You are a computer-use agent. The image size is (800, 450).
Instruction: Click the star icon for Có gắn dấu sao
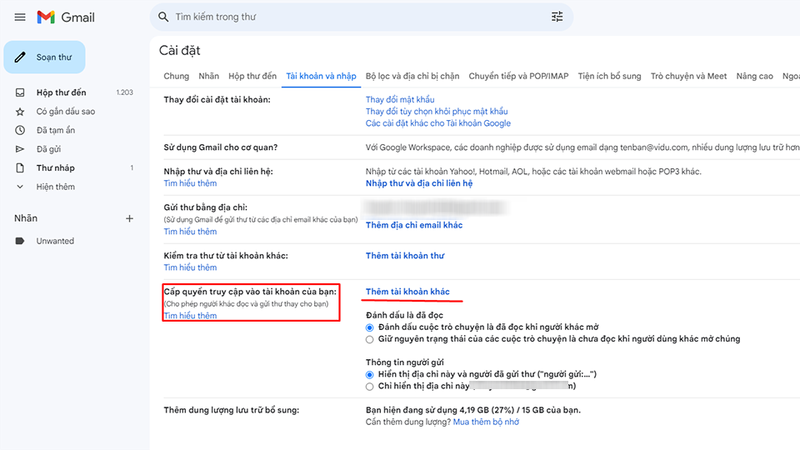point(20,111)
